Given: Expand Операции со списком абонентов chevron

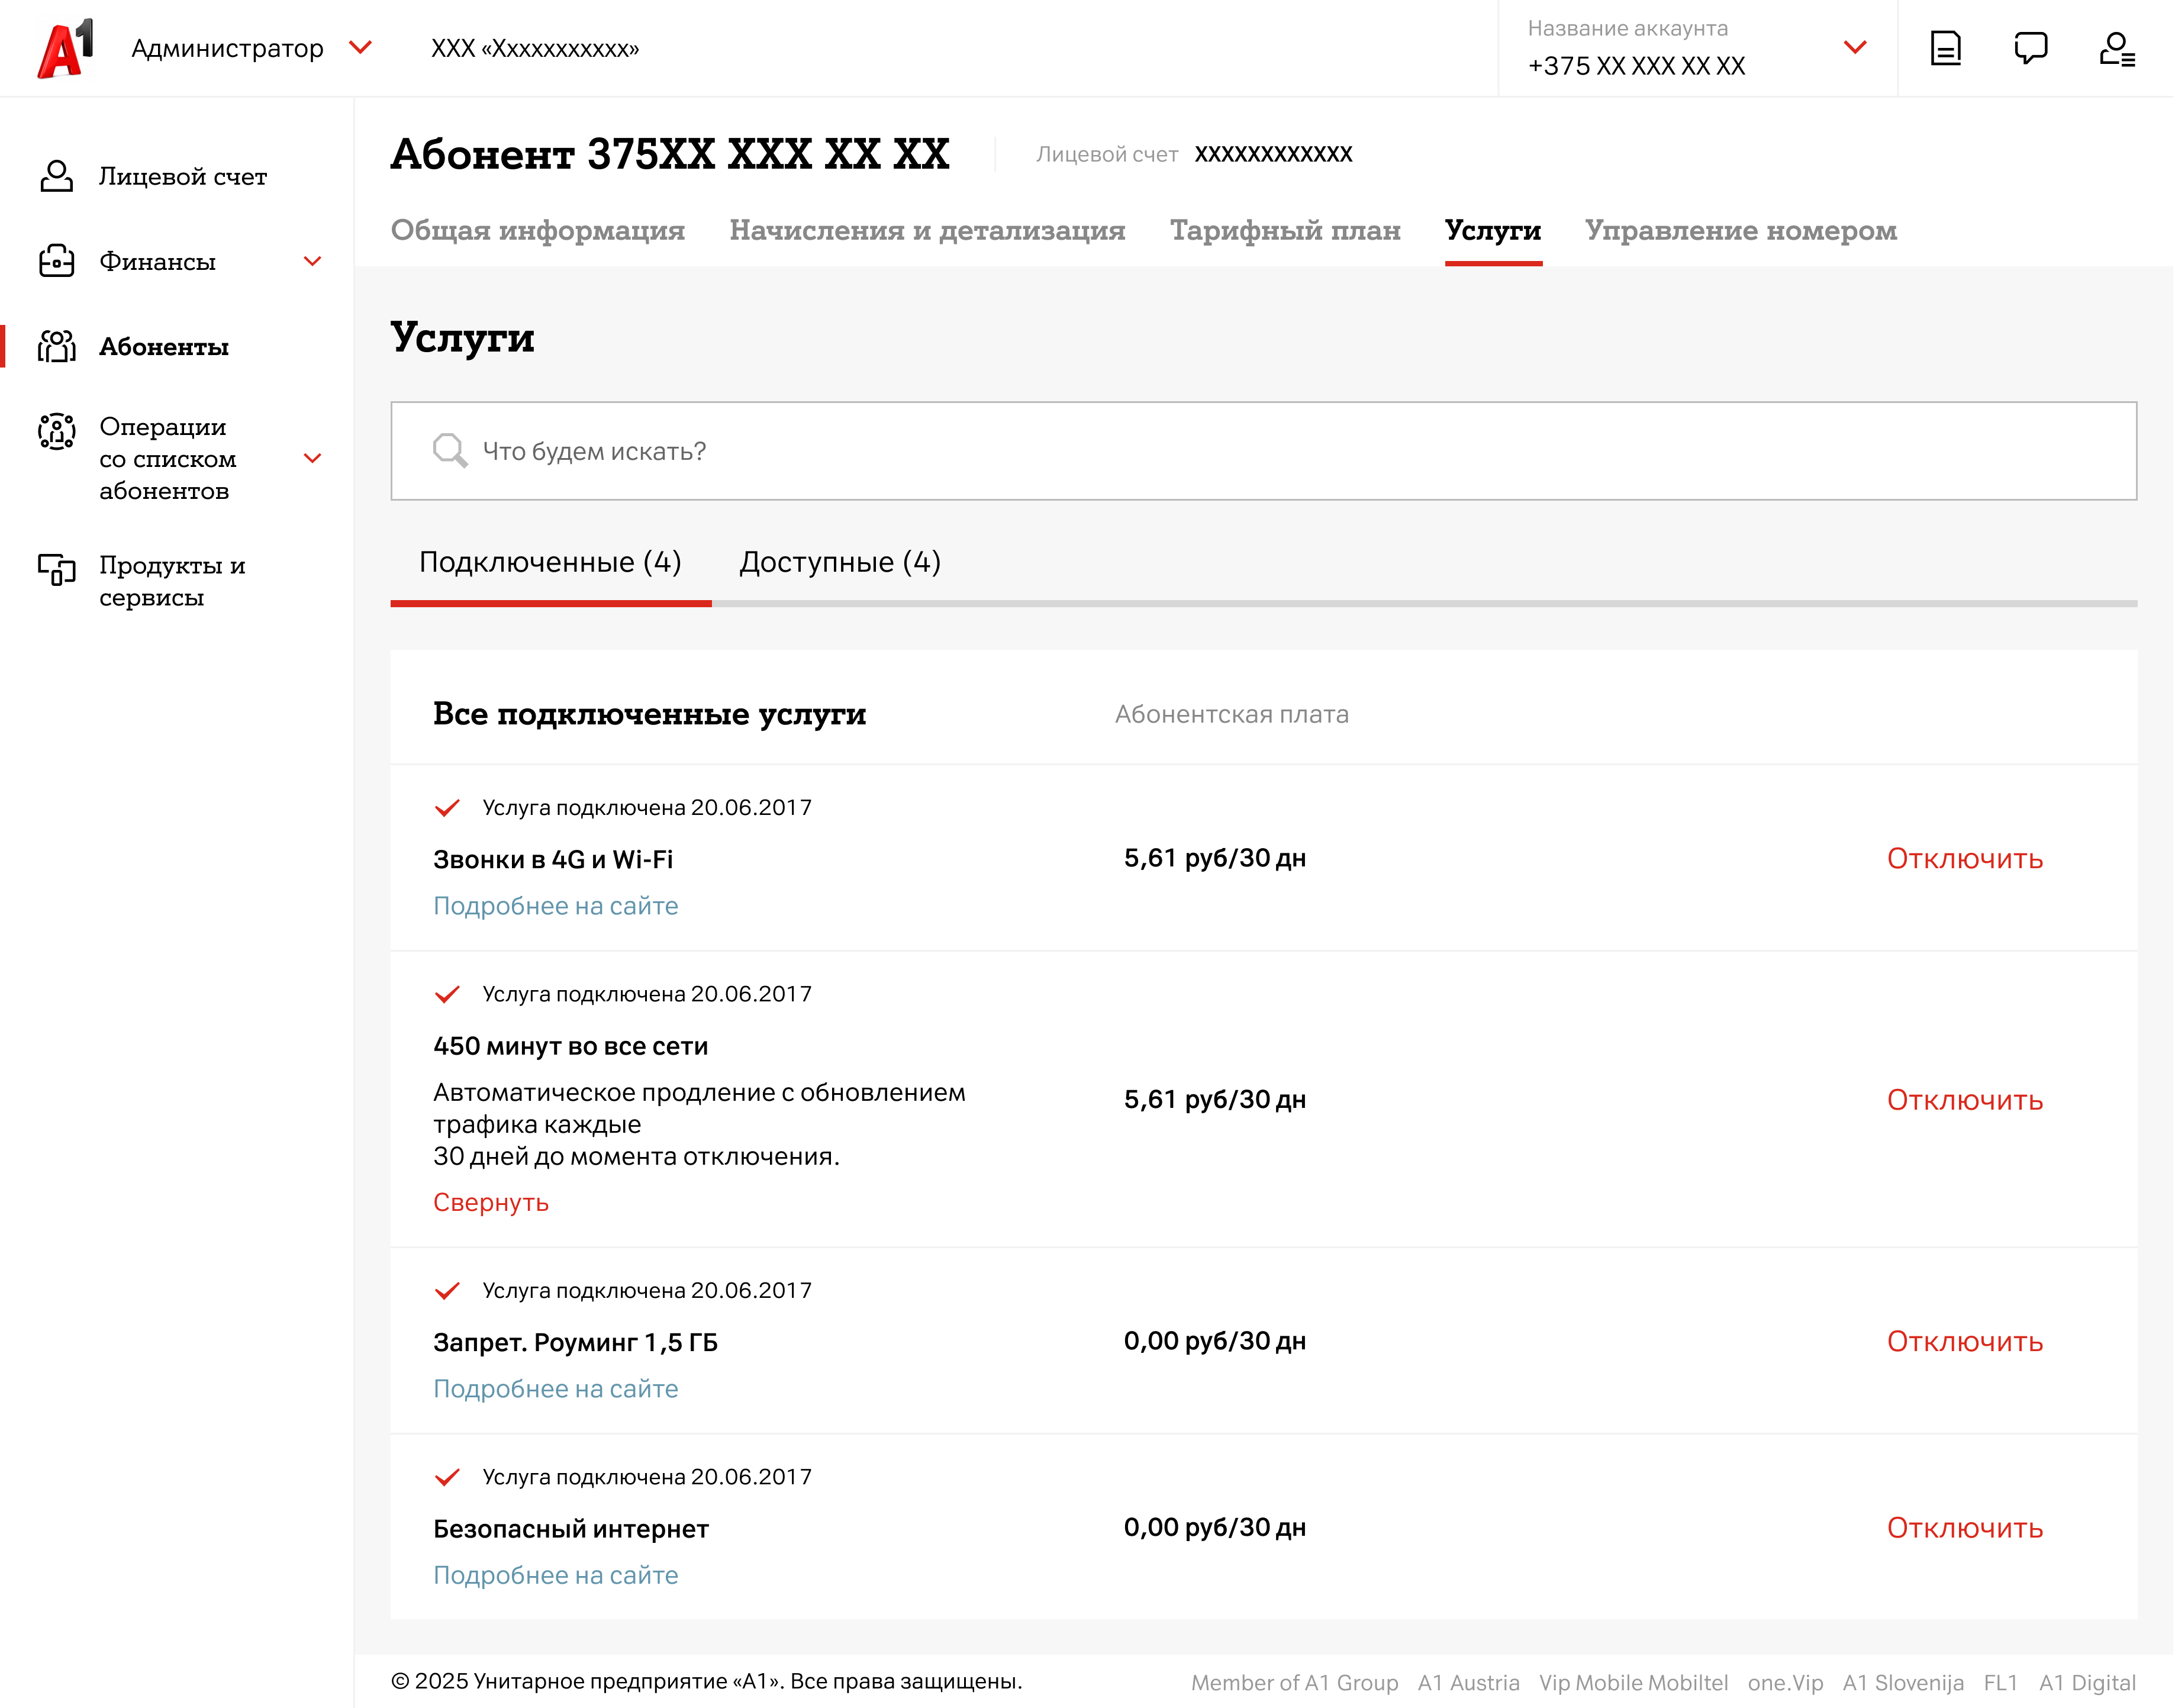Looking at the screenshot, I should [x=312, y=458].
